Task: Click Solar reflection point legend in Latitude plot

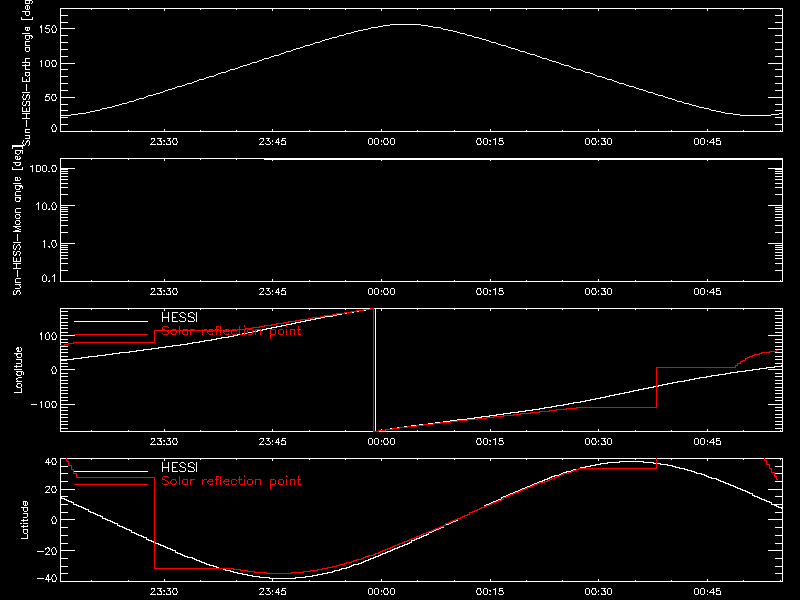Action: click(x=231, y=481)
